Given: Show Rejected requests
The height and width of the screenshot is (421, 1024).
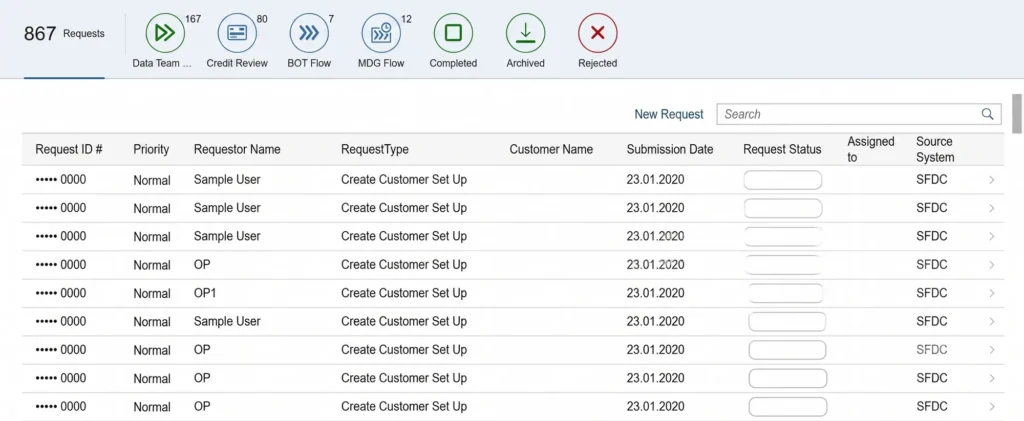Looking at the screenshot, I should pos(598,33).
